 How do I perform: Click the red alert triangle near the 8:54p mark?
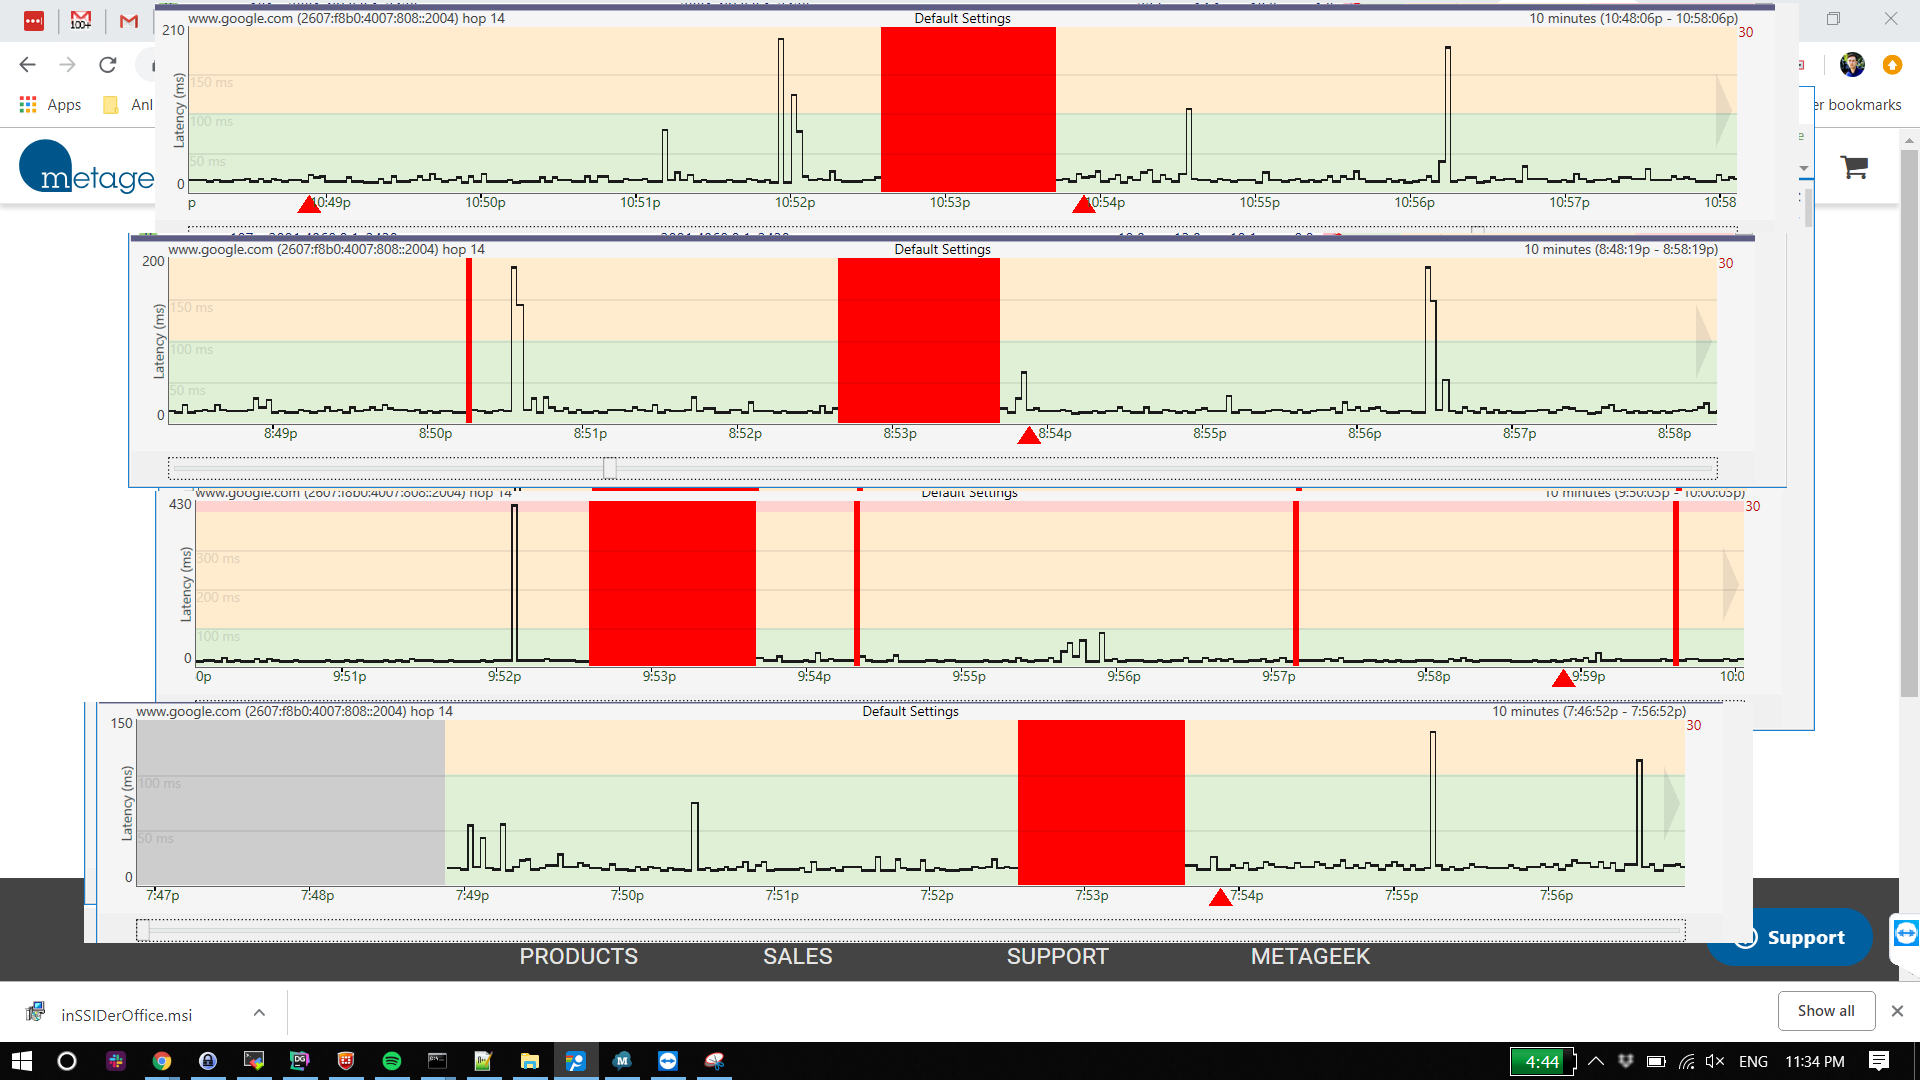pos(1027,434)
